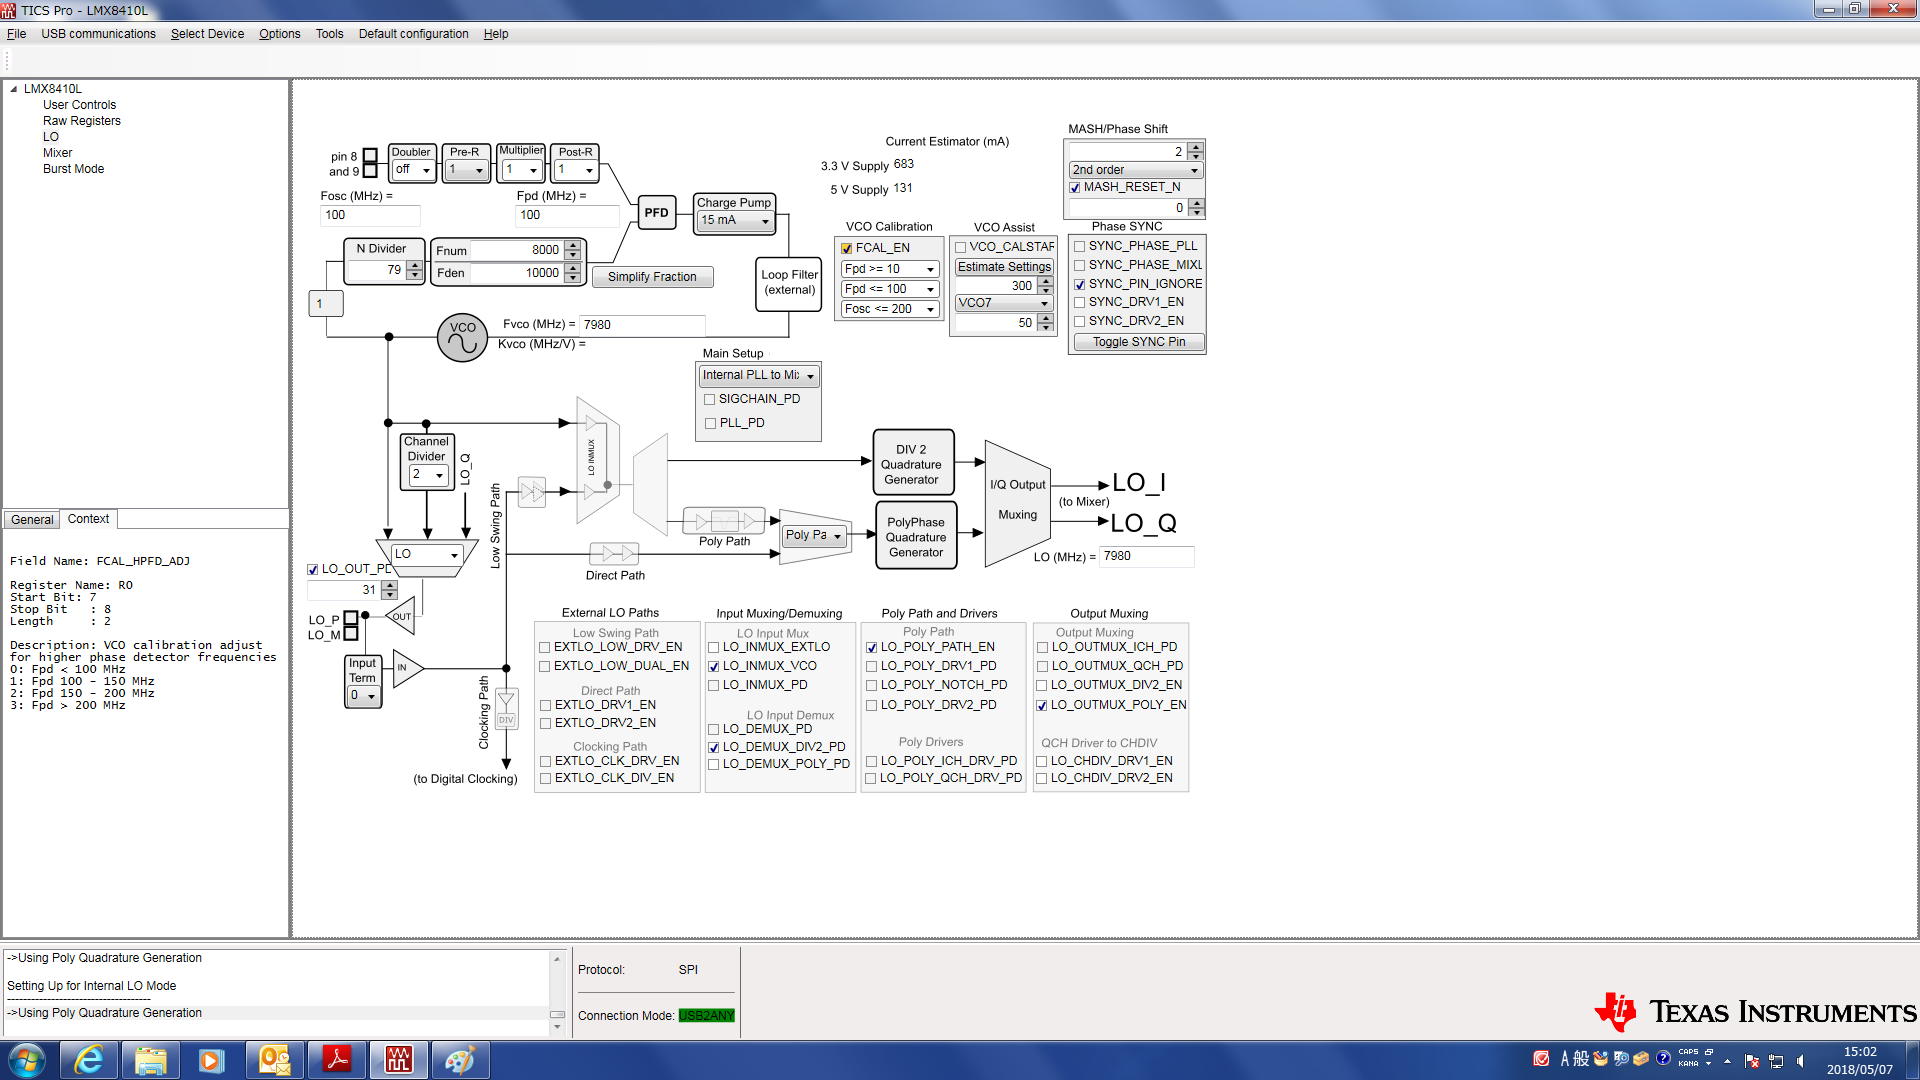Open Internal PLL to Mixer setup dropdown
1920x1080 pixels.
click(758, 376)
